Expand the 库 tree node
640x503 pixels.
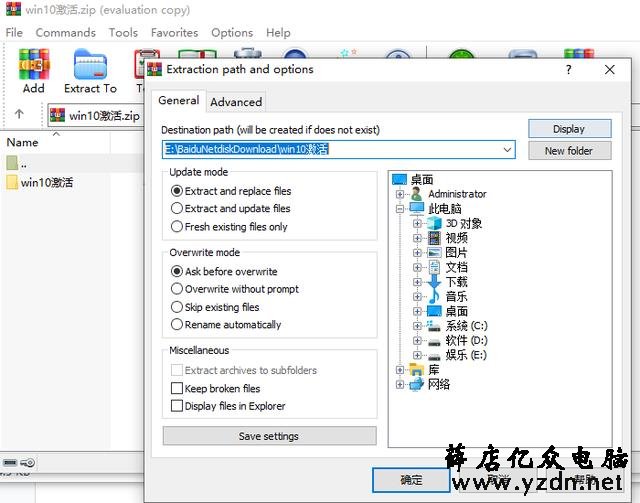(400, 370)
